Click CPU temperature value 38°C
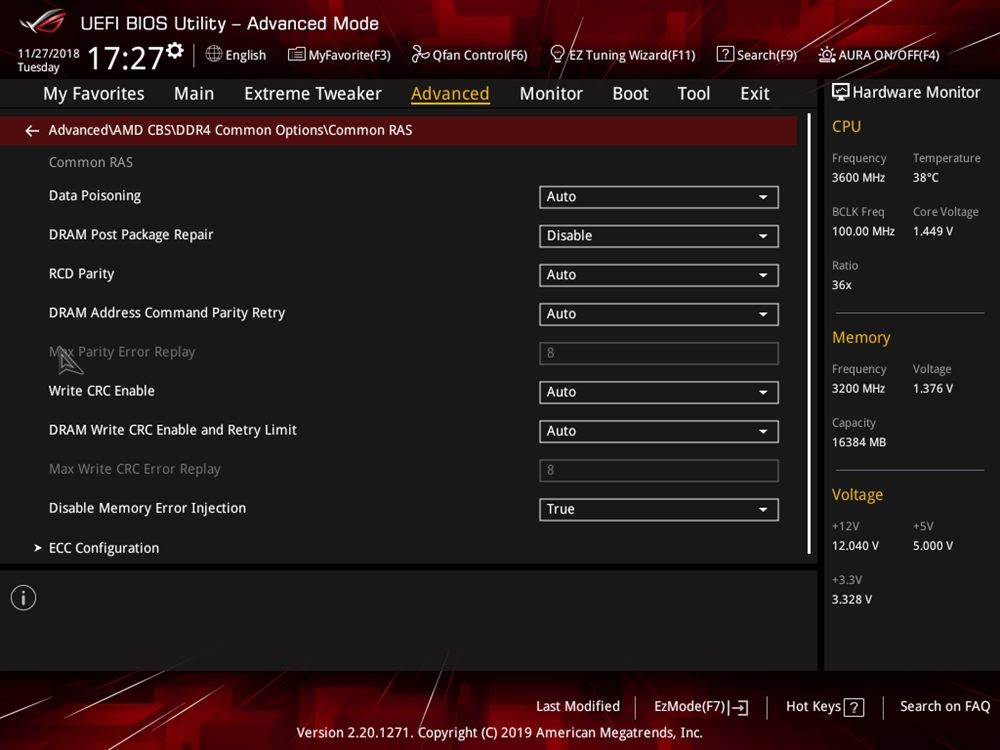Image resolution: width=1000 pixels, height=750 pixels. [925, 178]
